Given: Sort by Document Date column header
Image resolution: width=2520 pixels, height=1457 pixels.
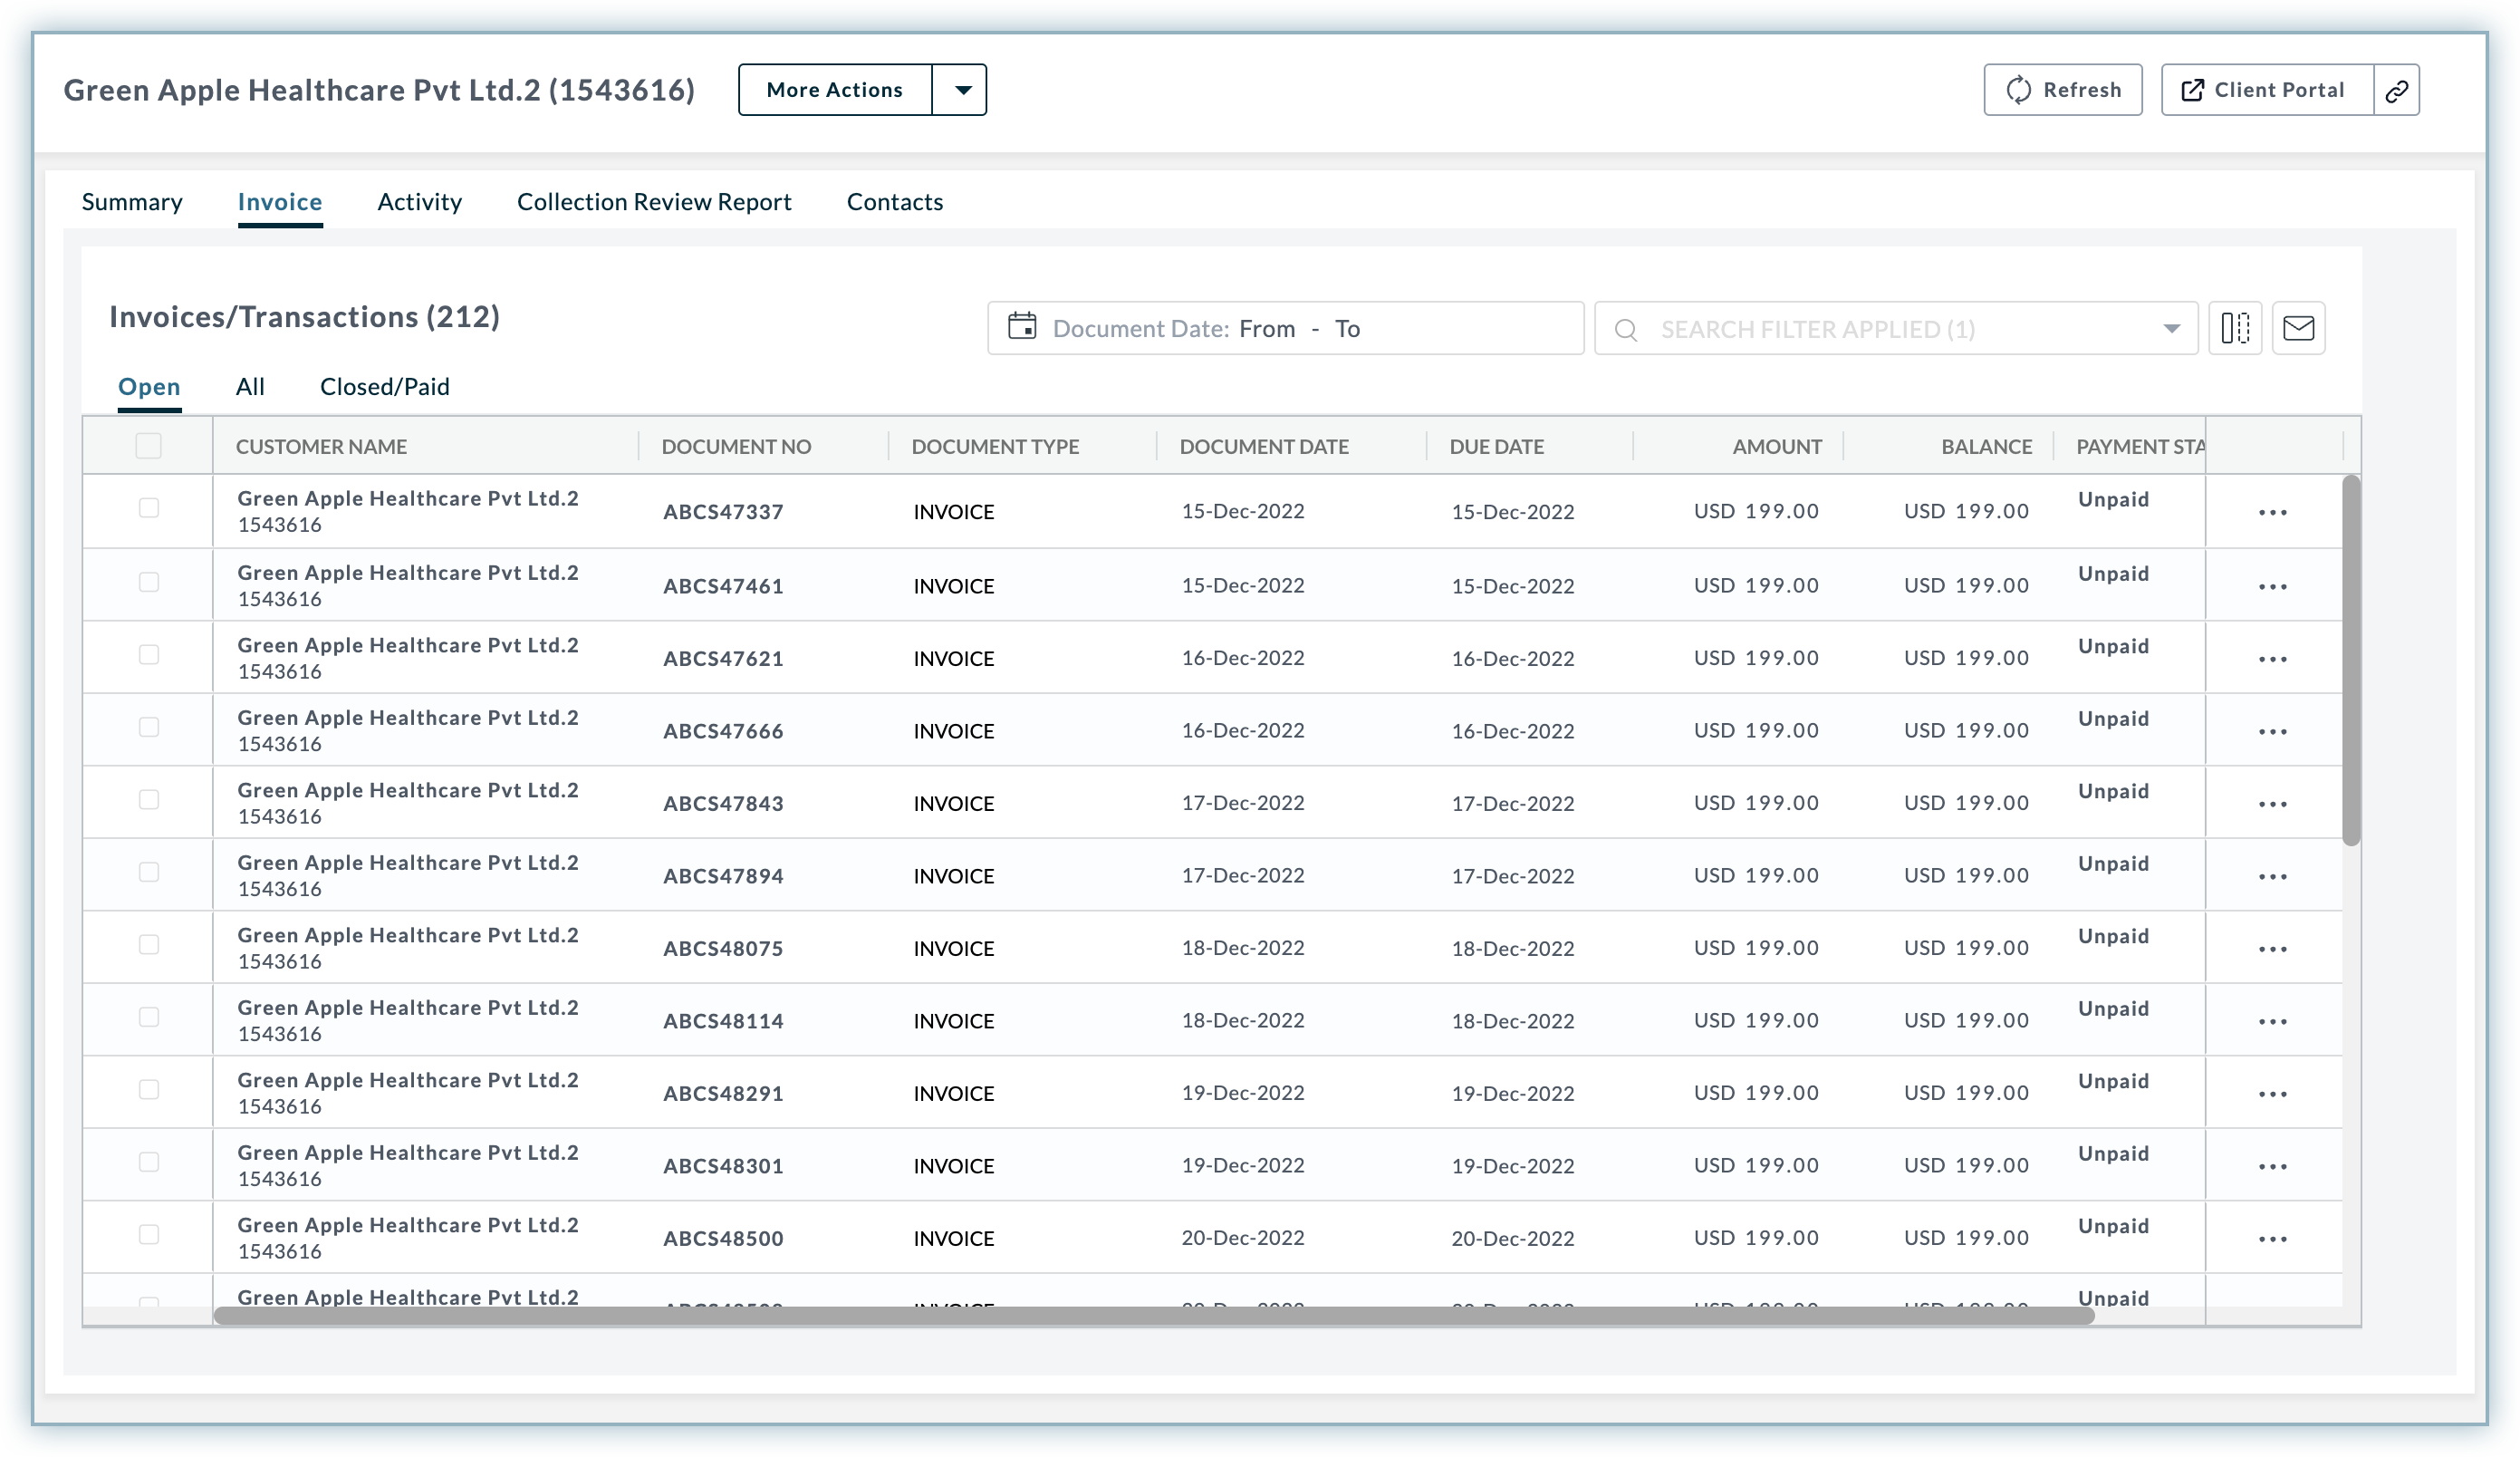Looking at the screenshot, I should [1264, 447].
